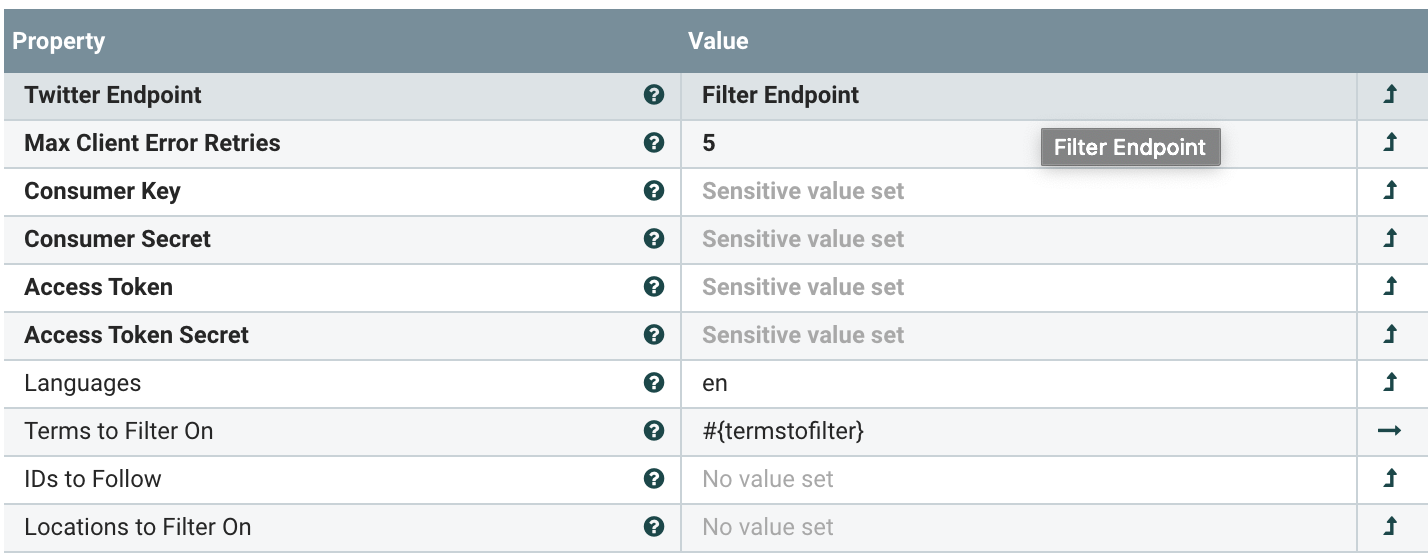1428x553 pixels.
Task: Set a value for IDs to Follow
Action: (768, 479)
